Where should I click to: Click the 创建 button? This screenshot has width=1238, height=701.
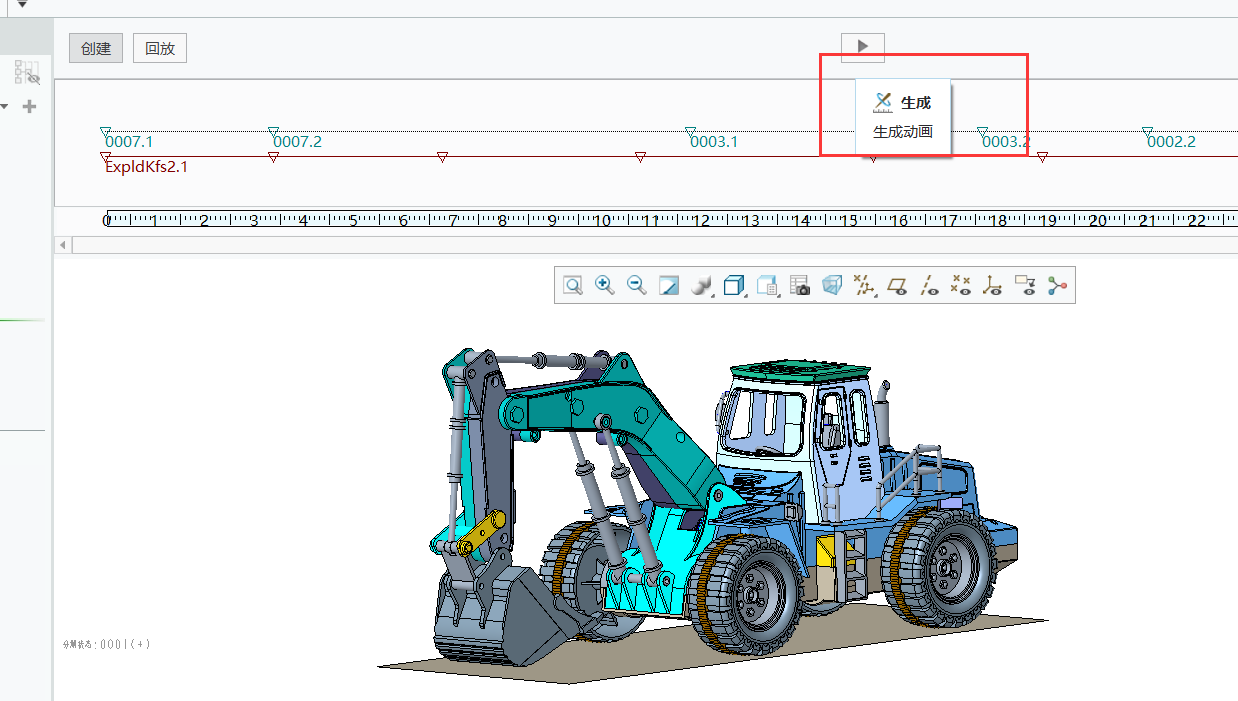pyautogui.click(x=96, y=48)
